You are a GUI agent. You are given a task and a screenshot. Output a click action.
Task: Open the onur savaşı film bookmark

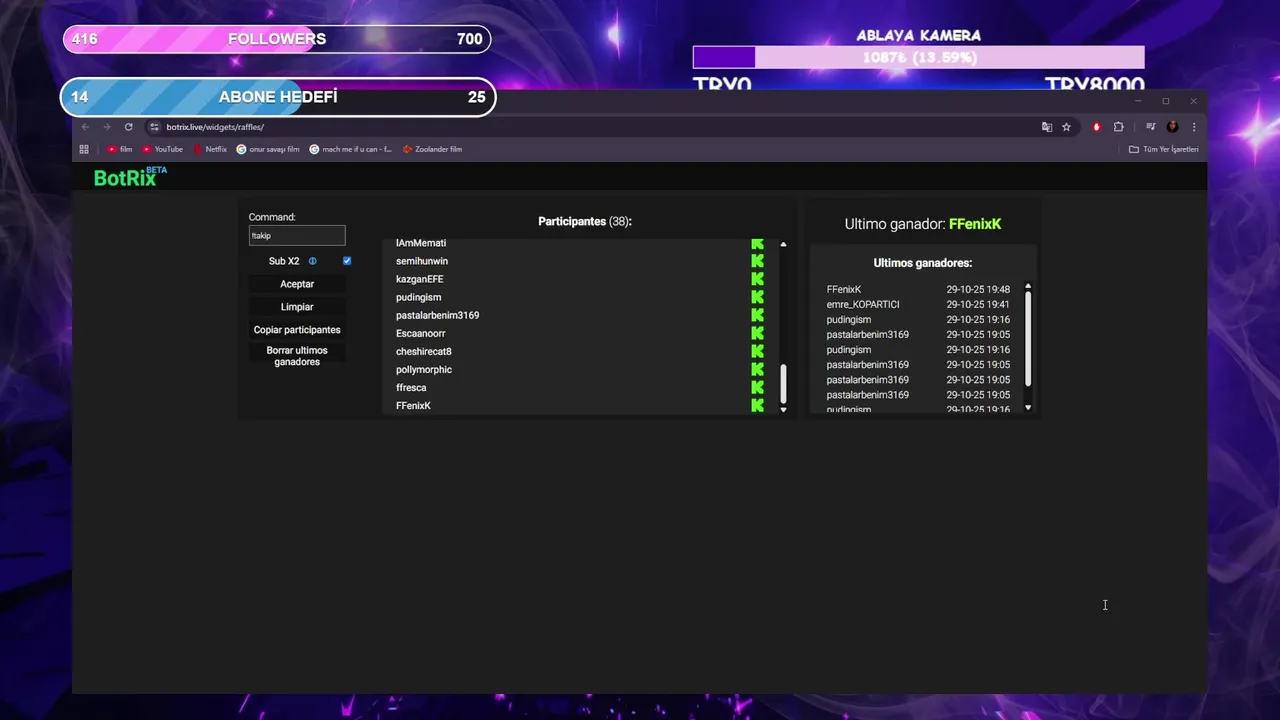pos(268,149)
